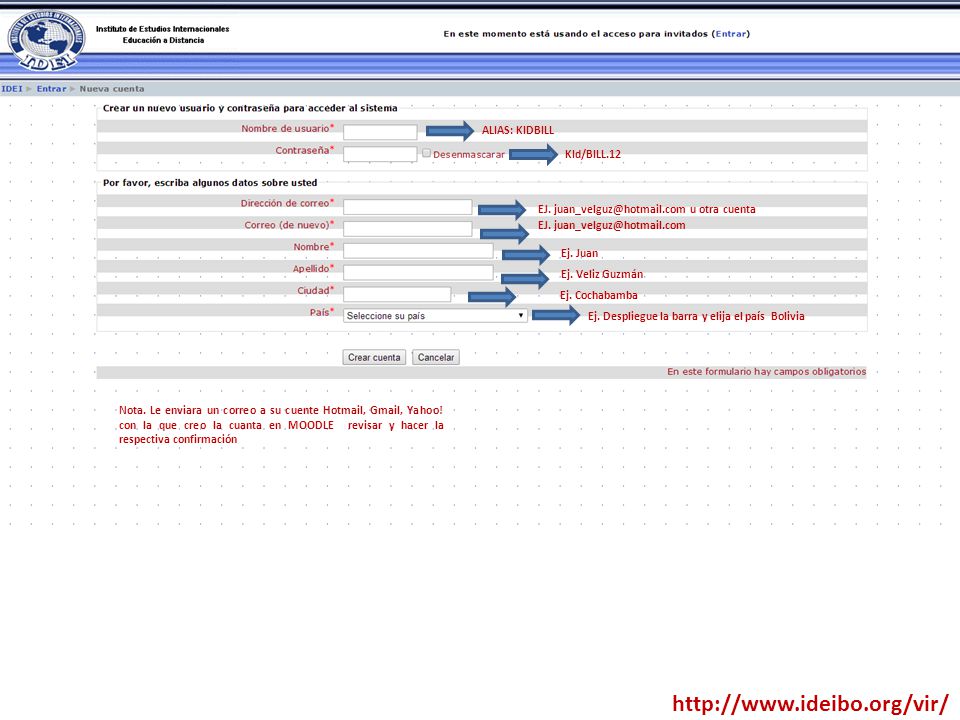Click the http://www.ideibo.org/vir/ URL text
Image resolution: width=960 pixels, height=720 pixels.
[810, 703]
